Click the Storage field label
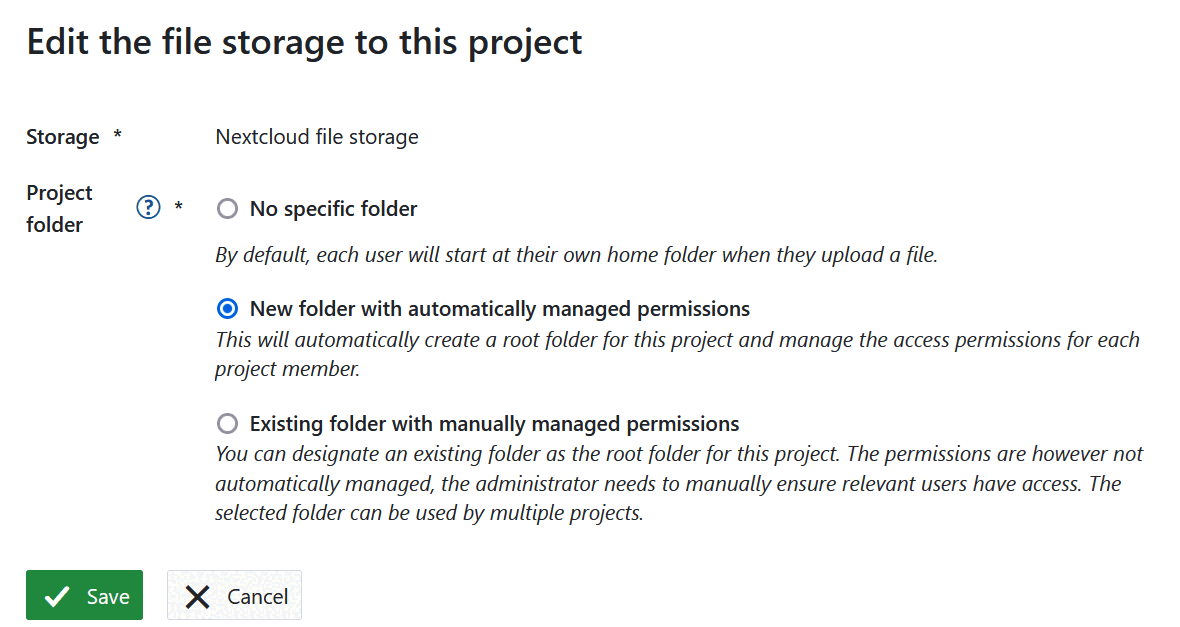1180x627 pixels. point(63,137)
